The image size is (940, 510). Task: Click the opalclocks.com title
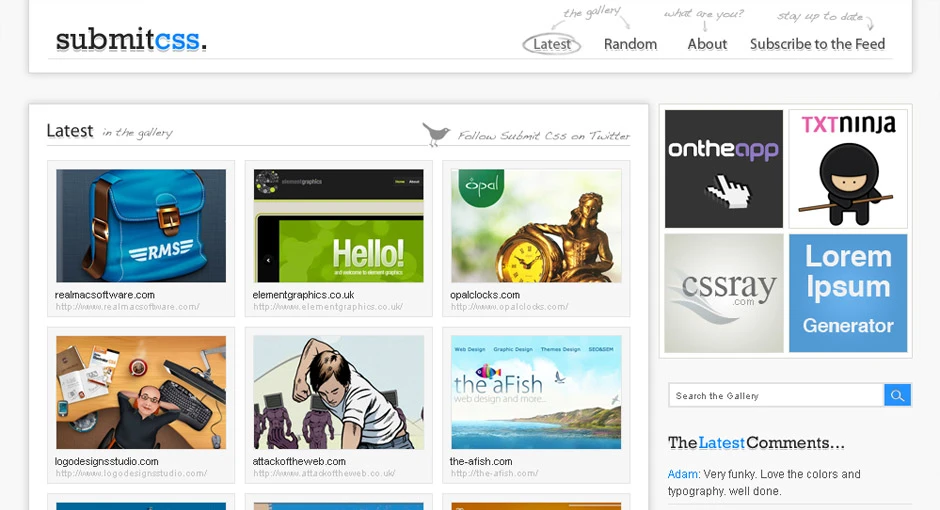pyautogui.click(x=485, y=295)
